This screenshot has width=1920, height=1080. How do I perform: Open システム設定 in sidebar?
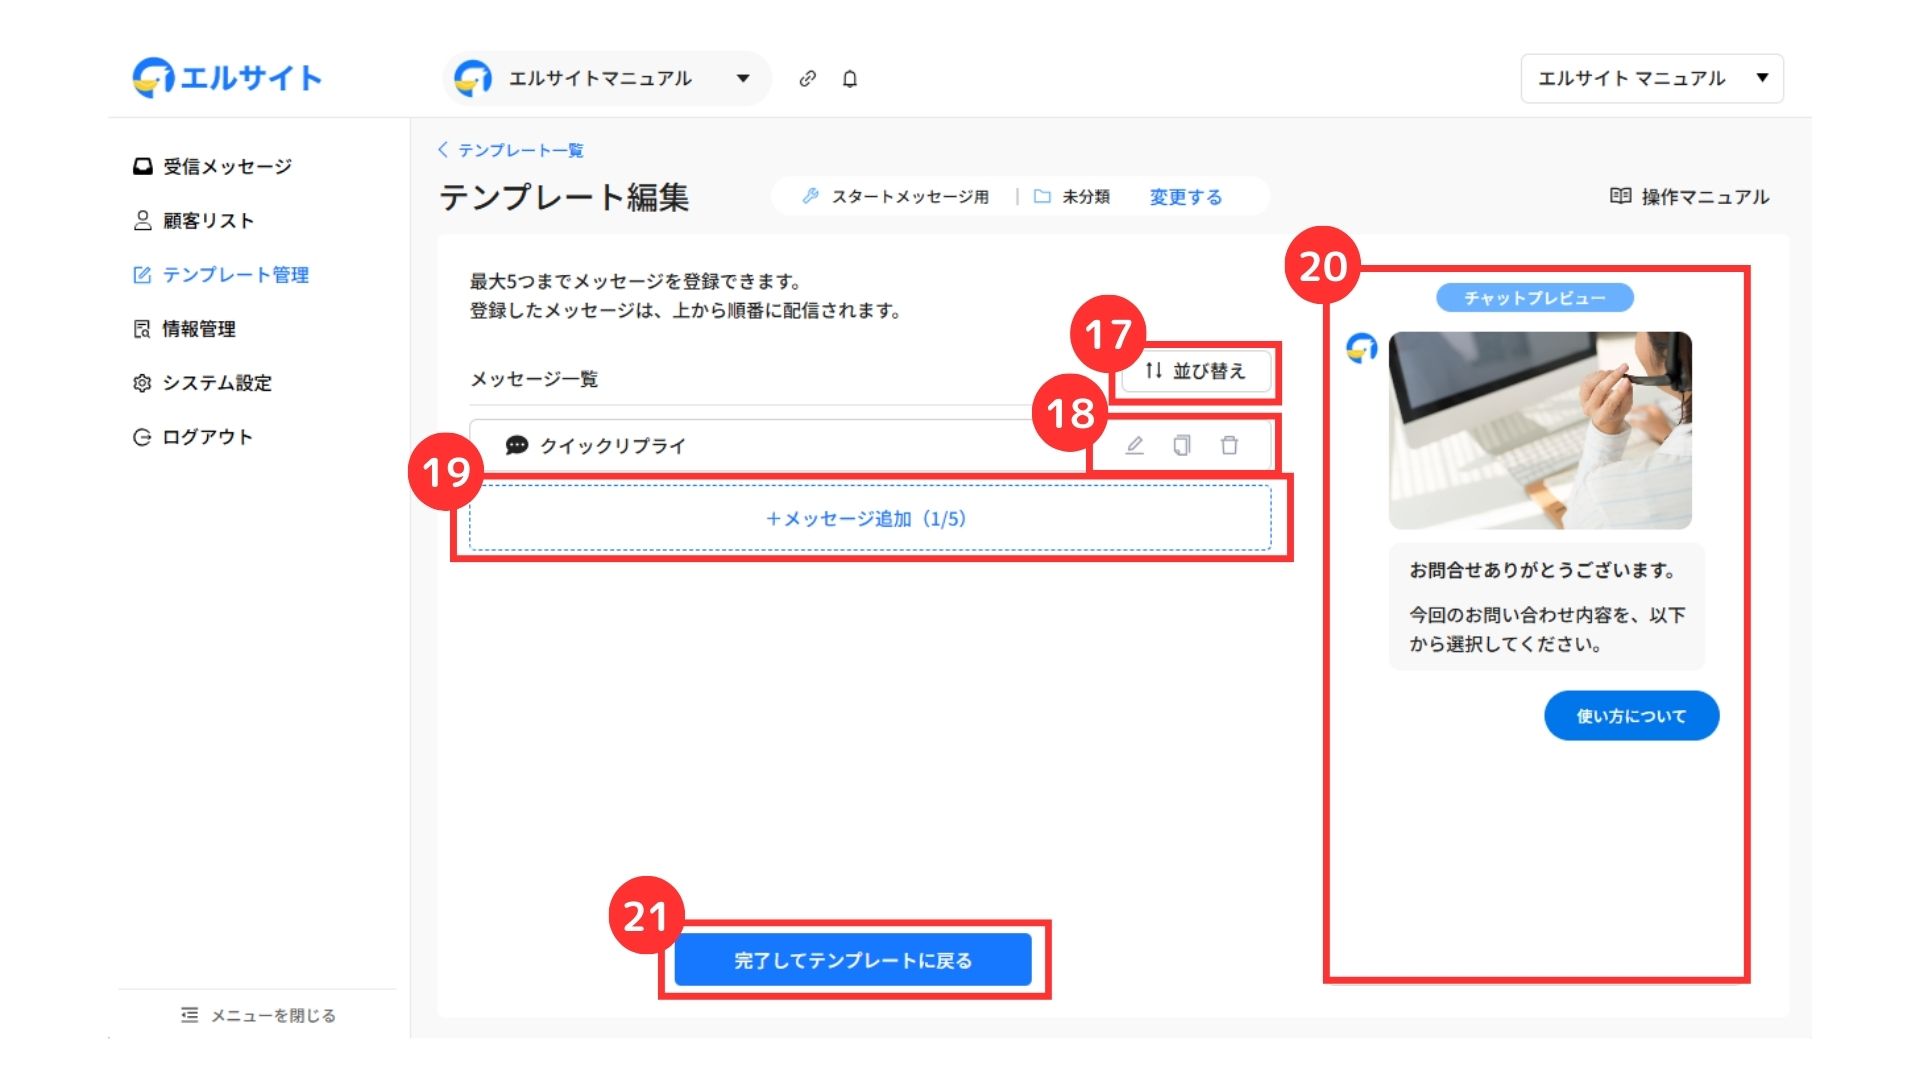pos(202,383)
